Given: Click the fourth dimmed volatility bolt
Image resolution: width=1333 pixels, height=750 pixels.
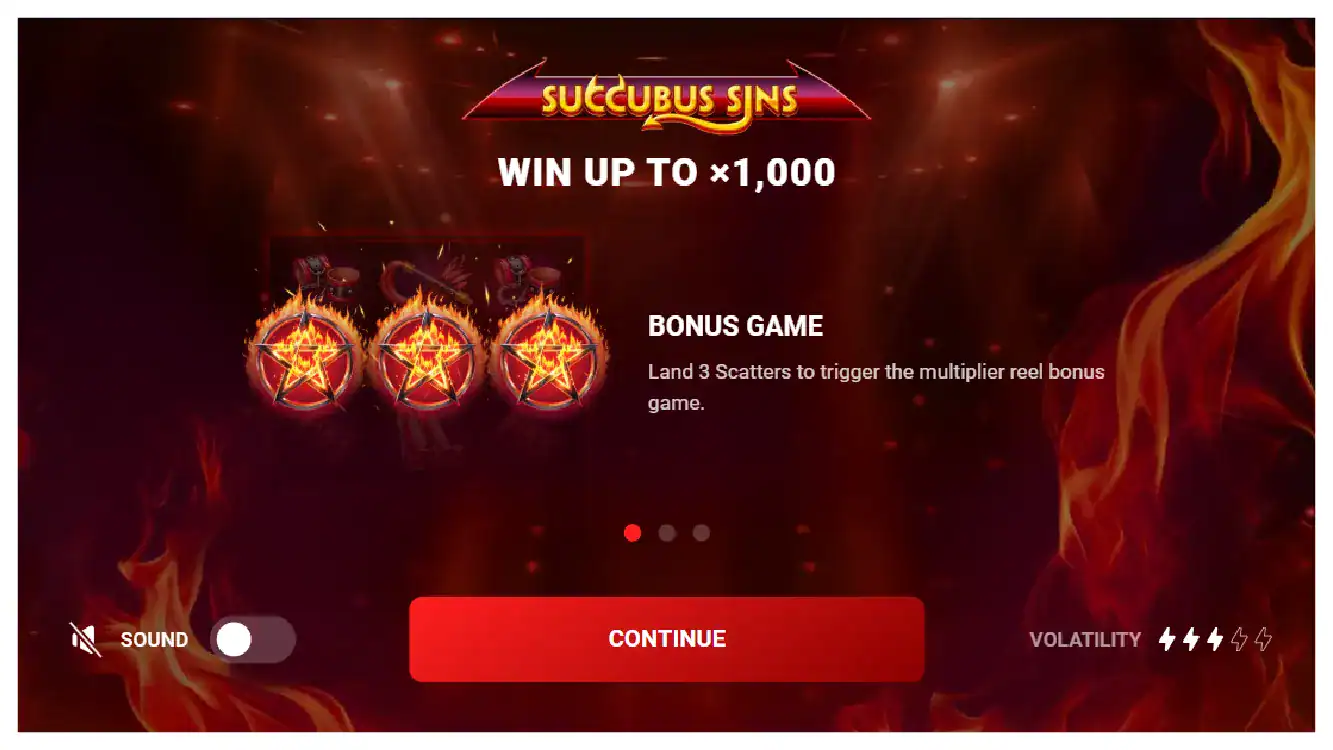Looking at the screenshot, I should coord(1239,639).
